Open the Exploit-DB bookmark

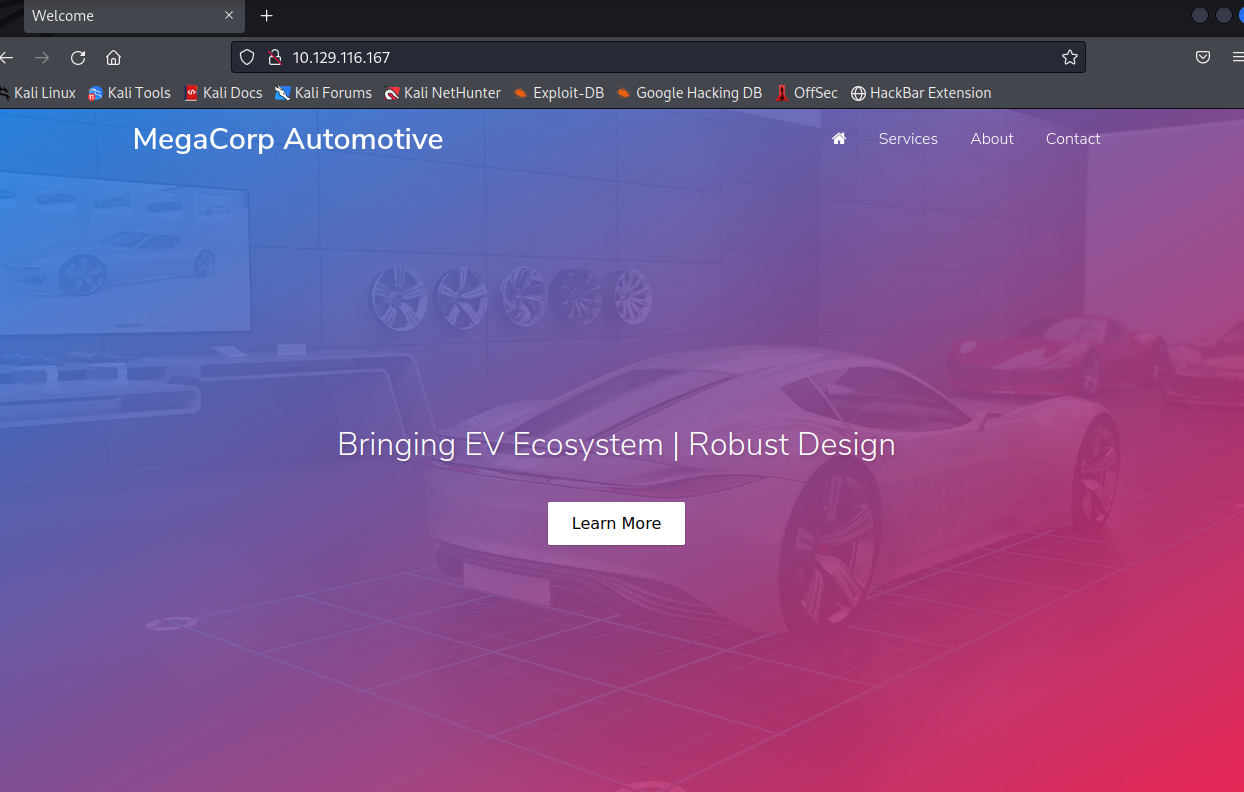point(559,93)
